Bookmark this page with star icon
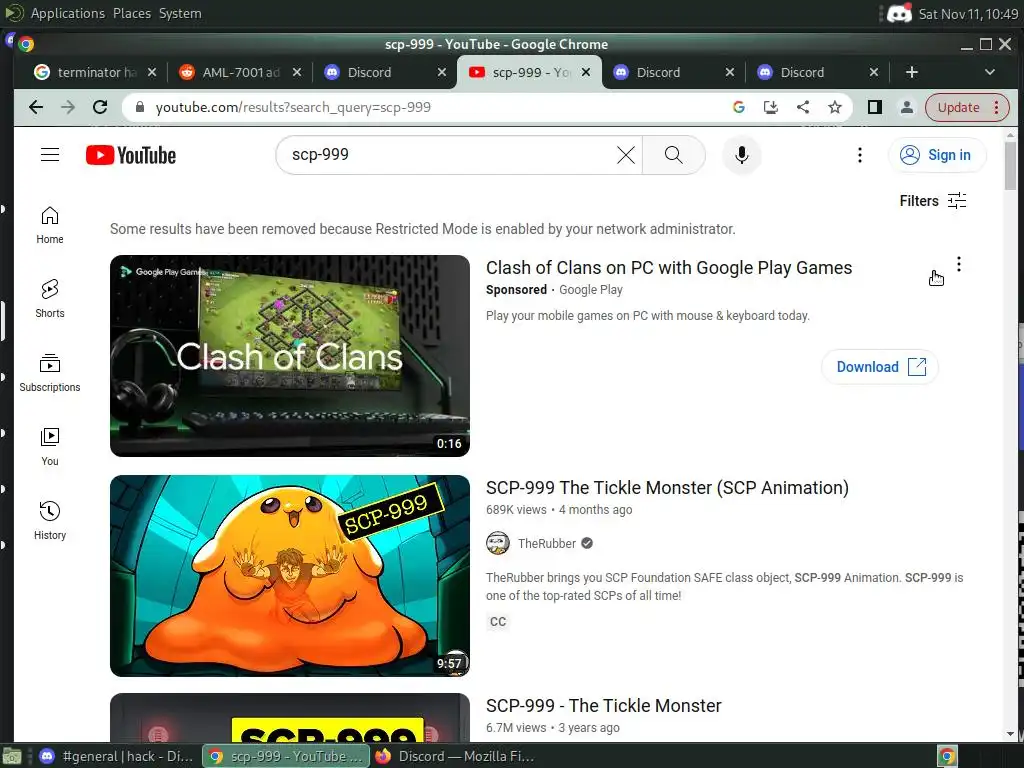1024x768 pixels. (835, 107)
